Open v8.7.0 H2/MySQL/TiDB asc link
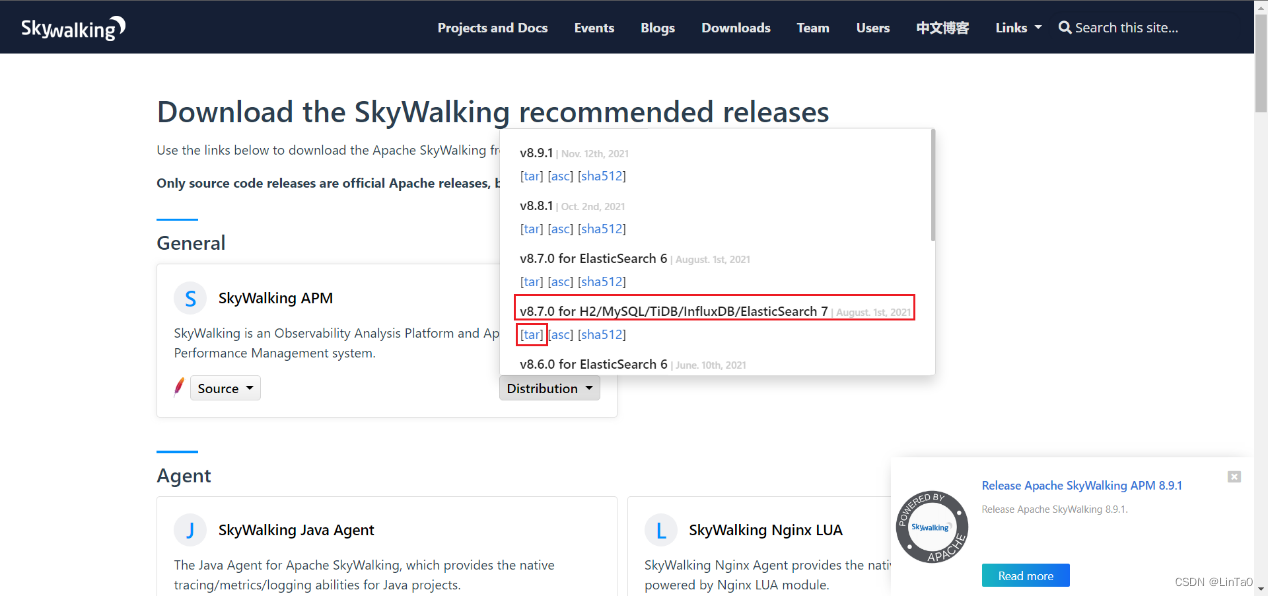1268x596 pixels. (561, 335)
